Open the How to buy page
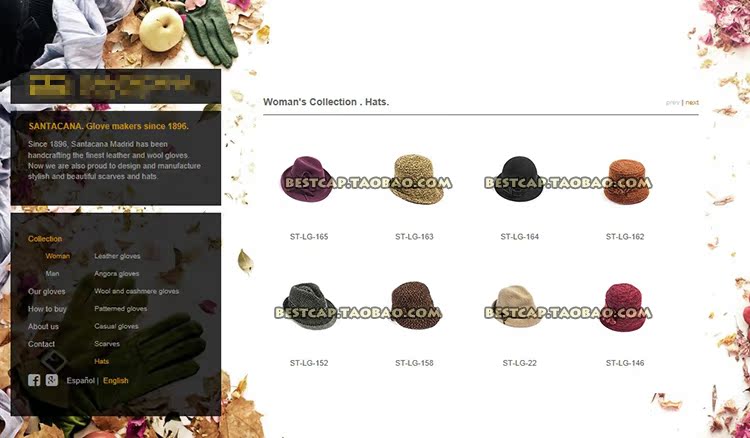Screen dimensions: 750x438 (x=47, y=309)
